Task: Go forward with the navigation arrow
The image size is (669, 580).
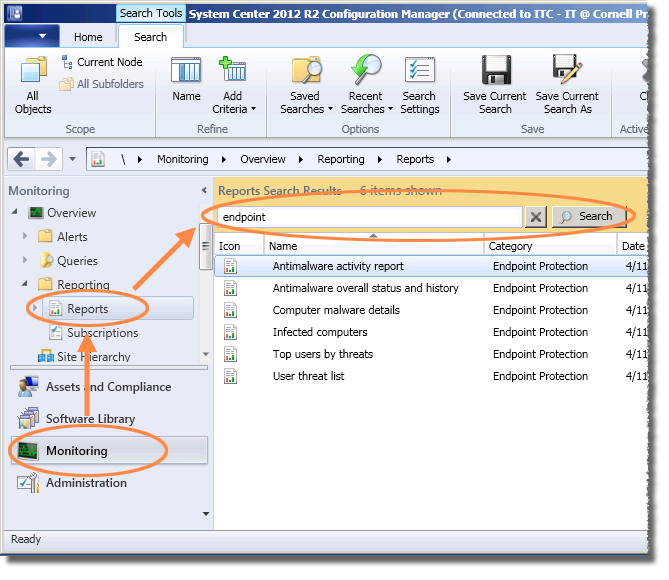Action: coord(48,160)
